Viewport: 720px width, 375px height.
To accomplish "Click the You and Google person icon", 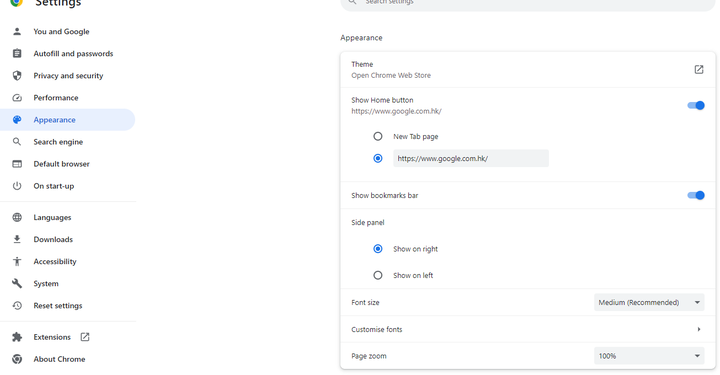I will point(17,32).
